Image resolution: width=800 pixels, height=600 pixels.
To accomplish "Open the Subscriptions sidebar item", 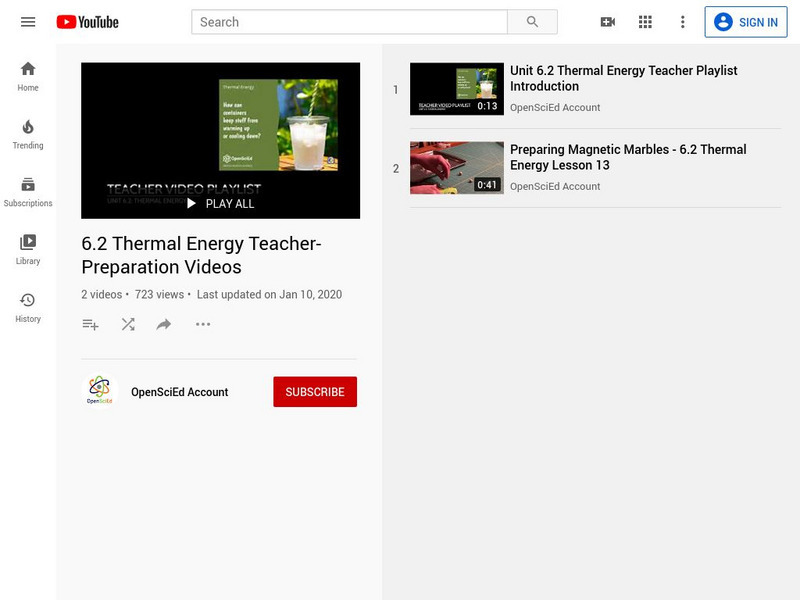I will pyautogui.click(x=28, y=189).
